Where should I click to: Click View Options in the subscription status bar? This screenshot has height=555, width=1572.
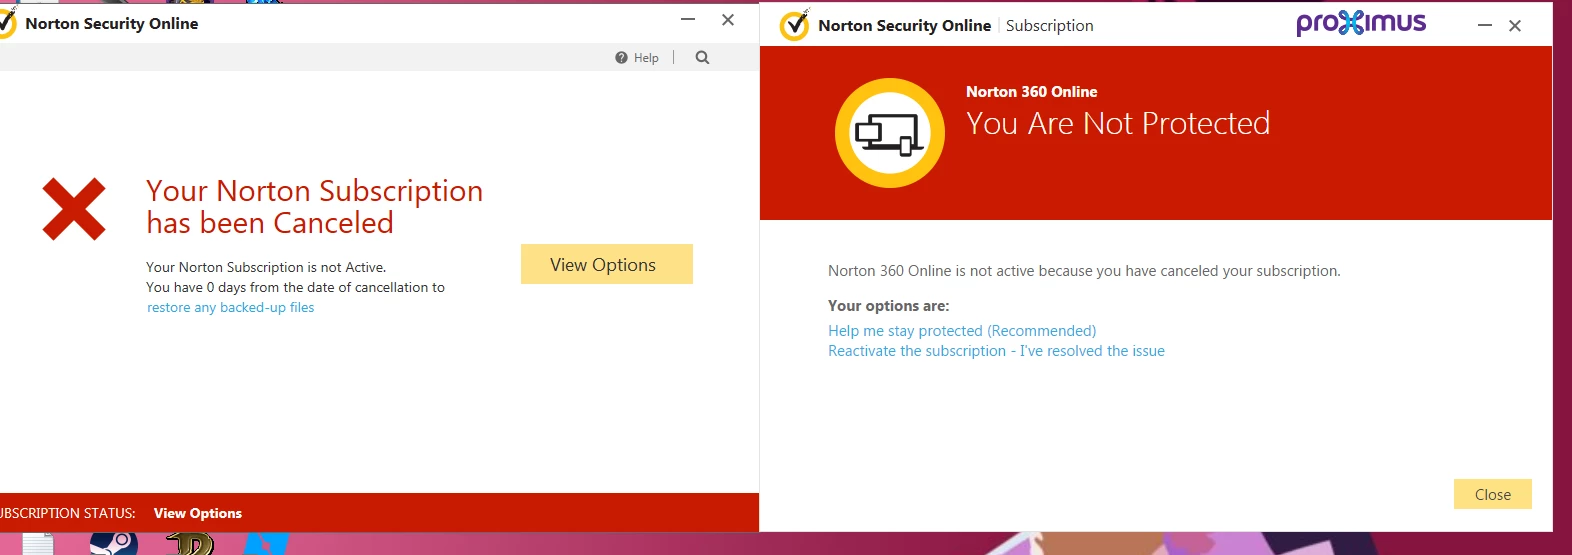198,513
